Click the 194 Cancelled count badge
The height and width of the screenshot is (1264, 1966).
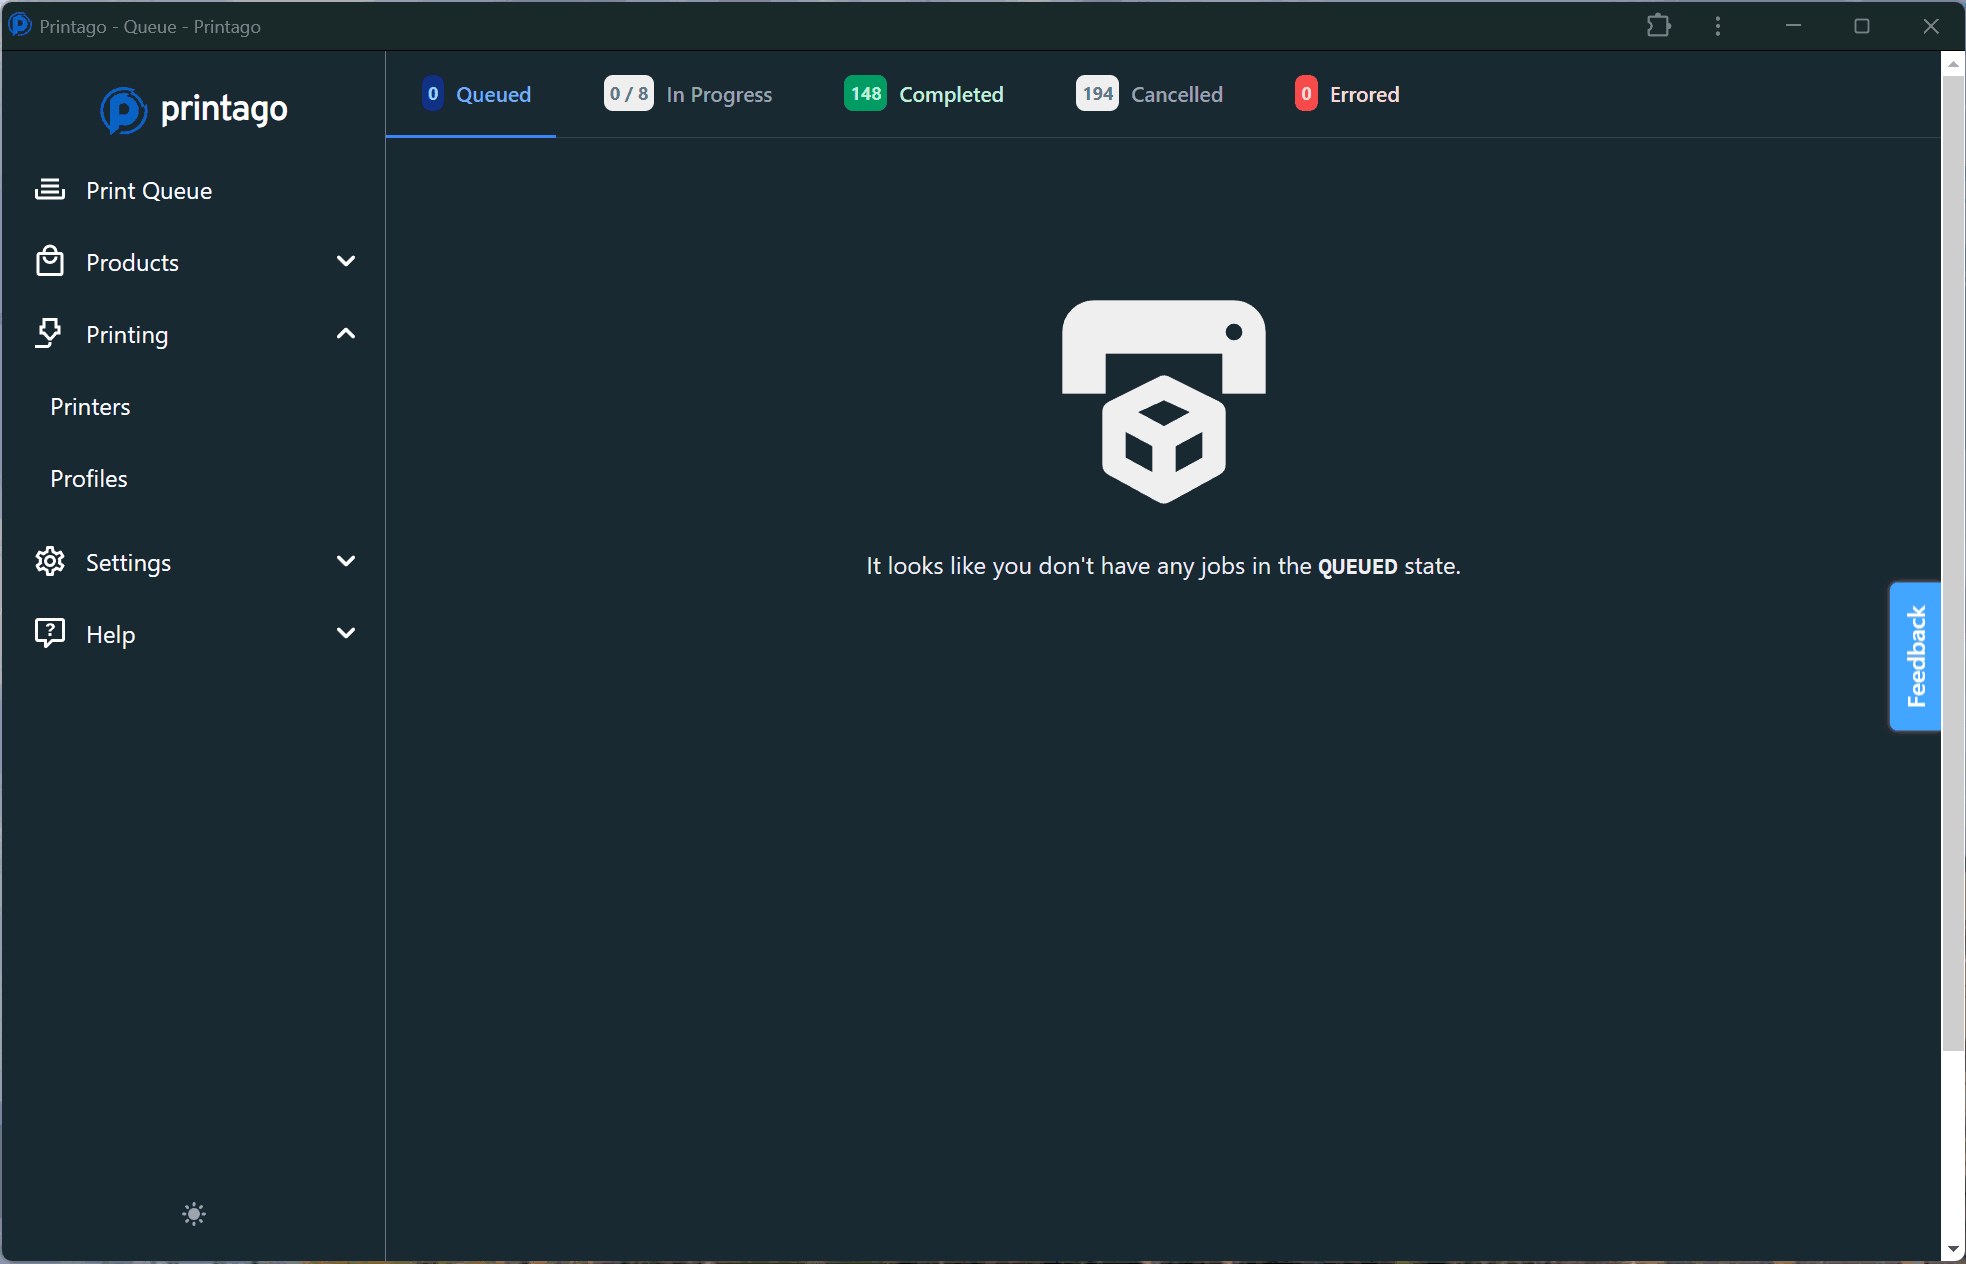coord(1098,94)
